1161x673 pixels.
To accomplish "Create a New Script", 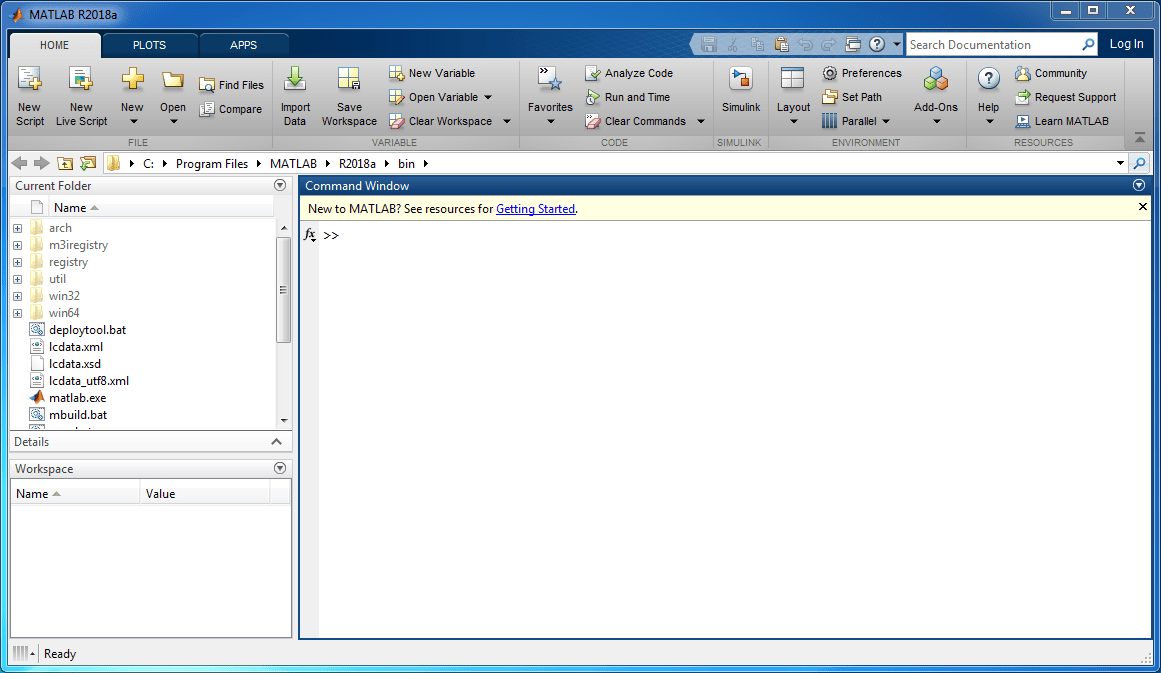I will click(x=30, y=96).
